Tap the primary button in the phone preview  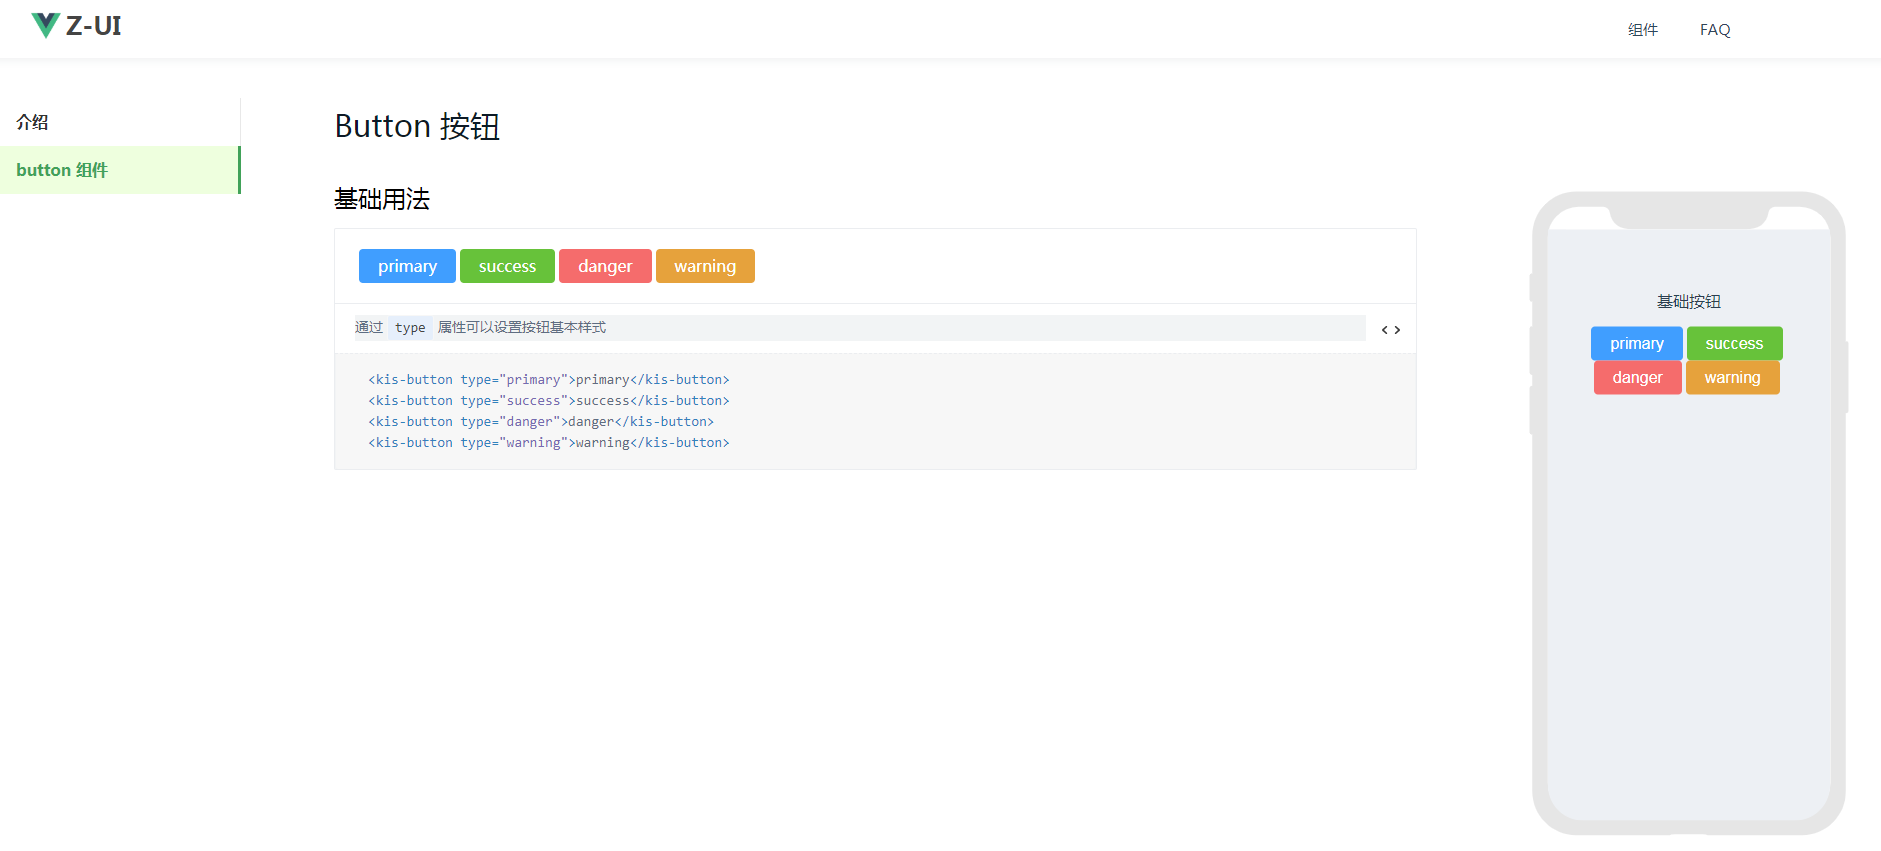[1637, 343]
